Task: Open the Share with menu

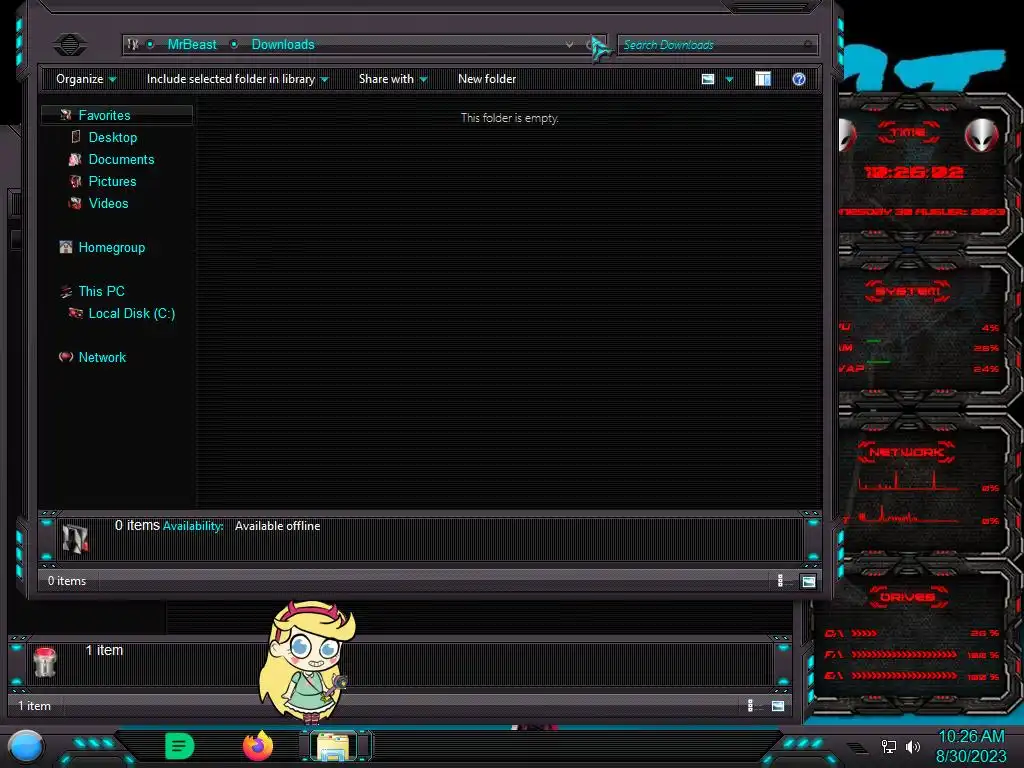Action: tap(392, 79)
